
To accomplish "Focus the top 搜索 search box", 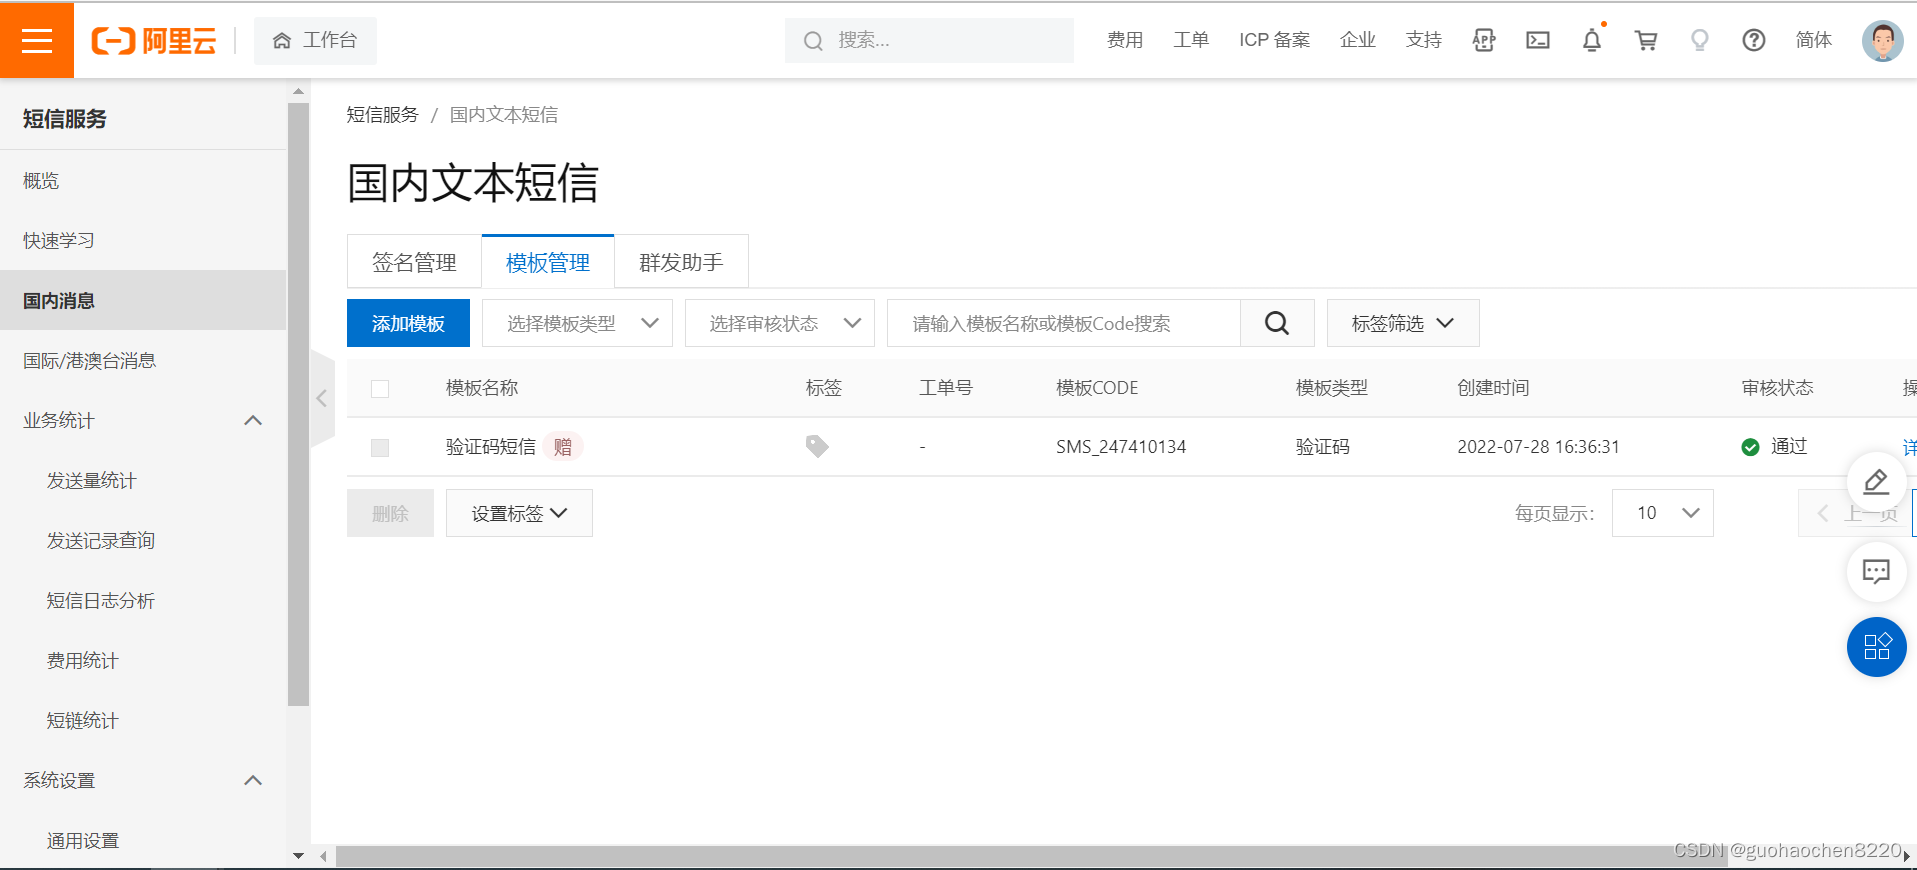I will tap(929, 40).
